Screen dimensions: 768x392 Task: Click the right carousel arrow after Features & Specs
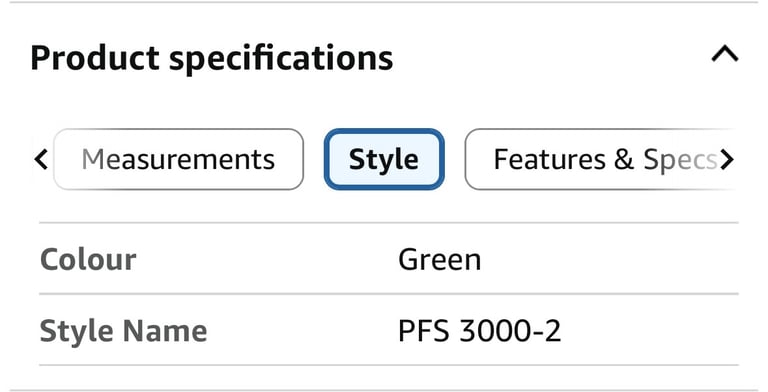727,160
